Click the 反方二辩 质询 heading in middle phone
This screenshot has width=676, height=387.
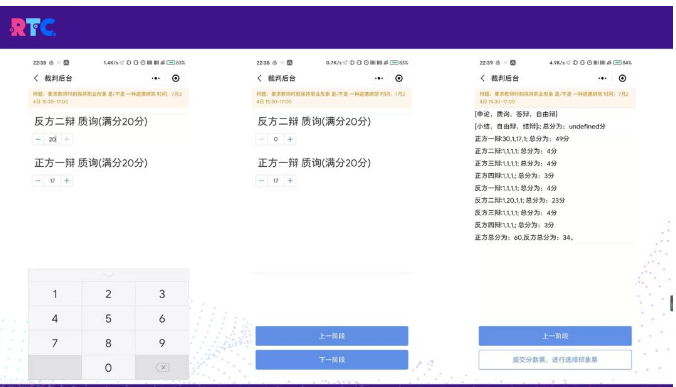(x=314, y=122)
